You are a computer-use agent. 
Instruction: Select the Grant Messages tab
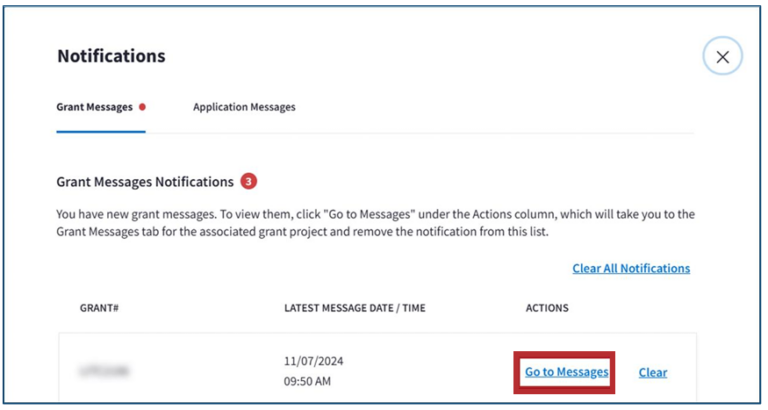(x=94, y=107)
